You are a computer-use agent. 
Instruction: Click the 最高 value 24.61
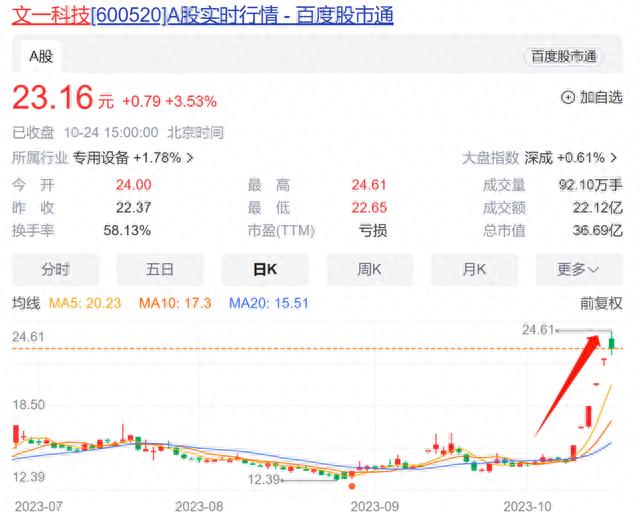point(369,185)
